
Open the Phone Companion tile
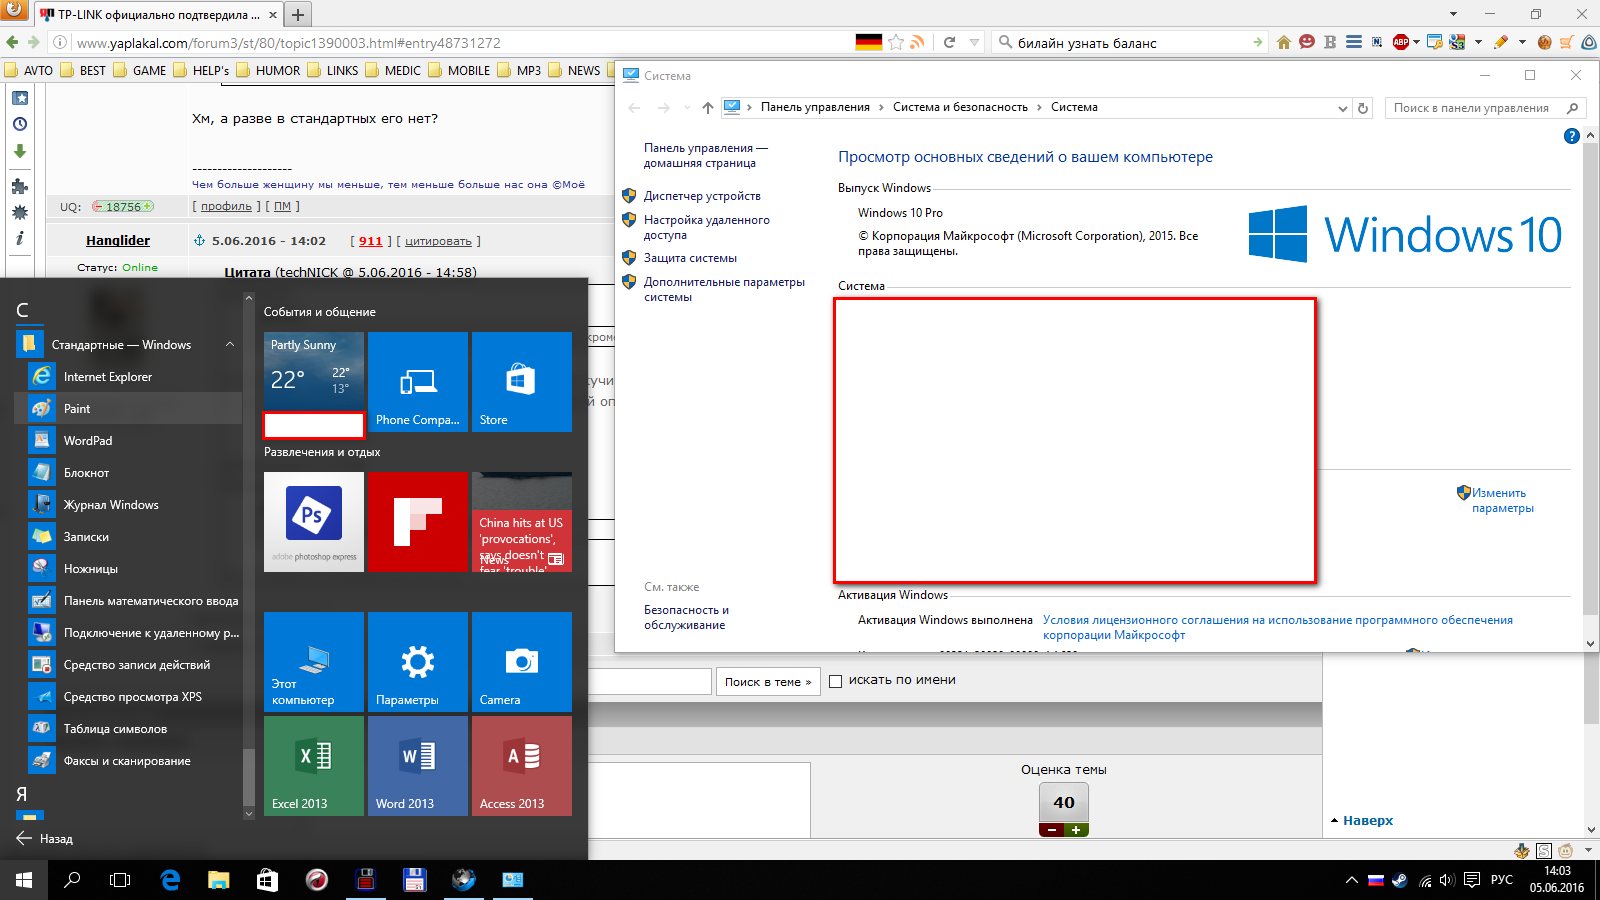tap(418, 382)
